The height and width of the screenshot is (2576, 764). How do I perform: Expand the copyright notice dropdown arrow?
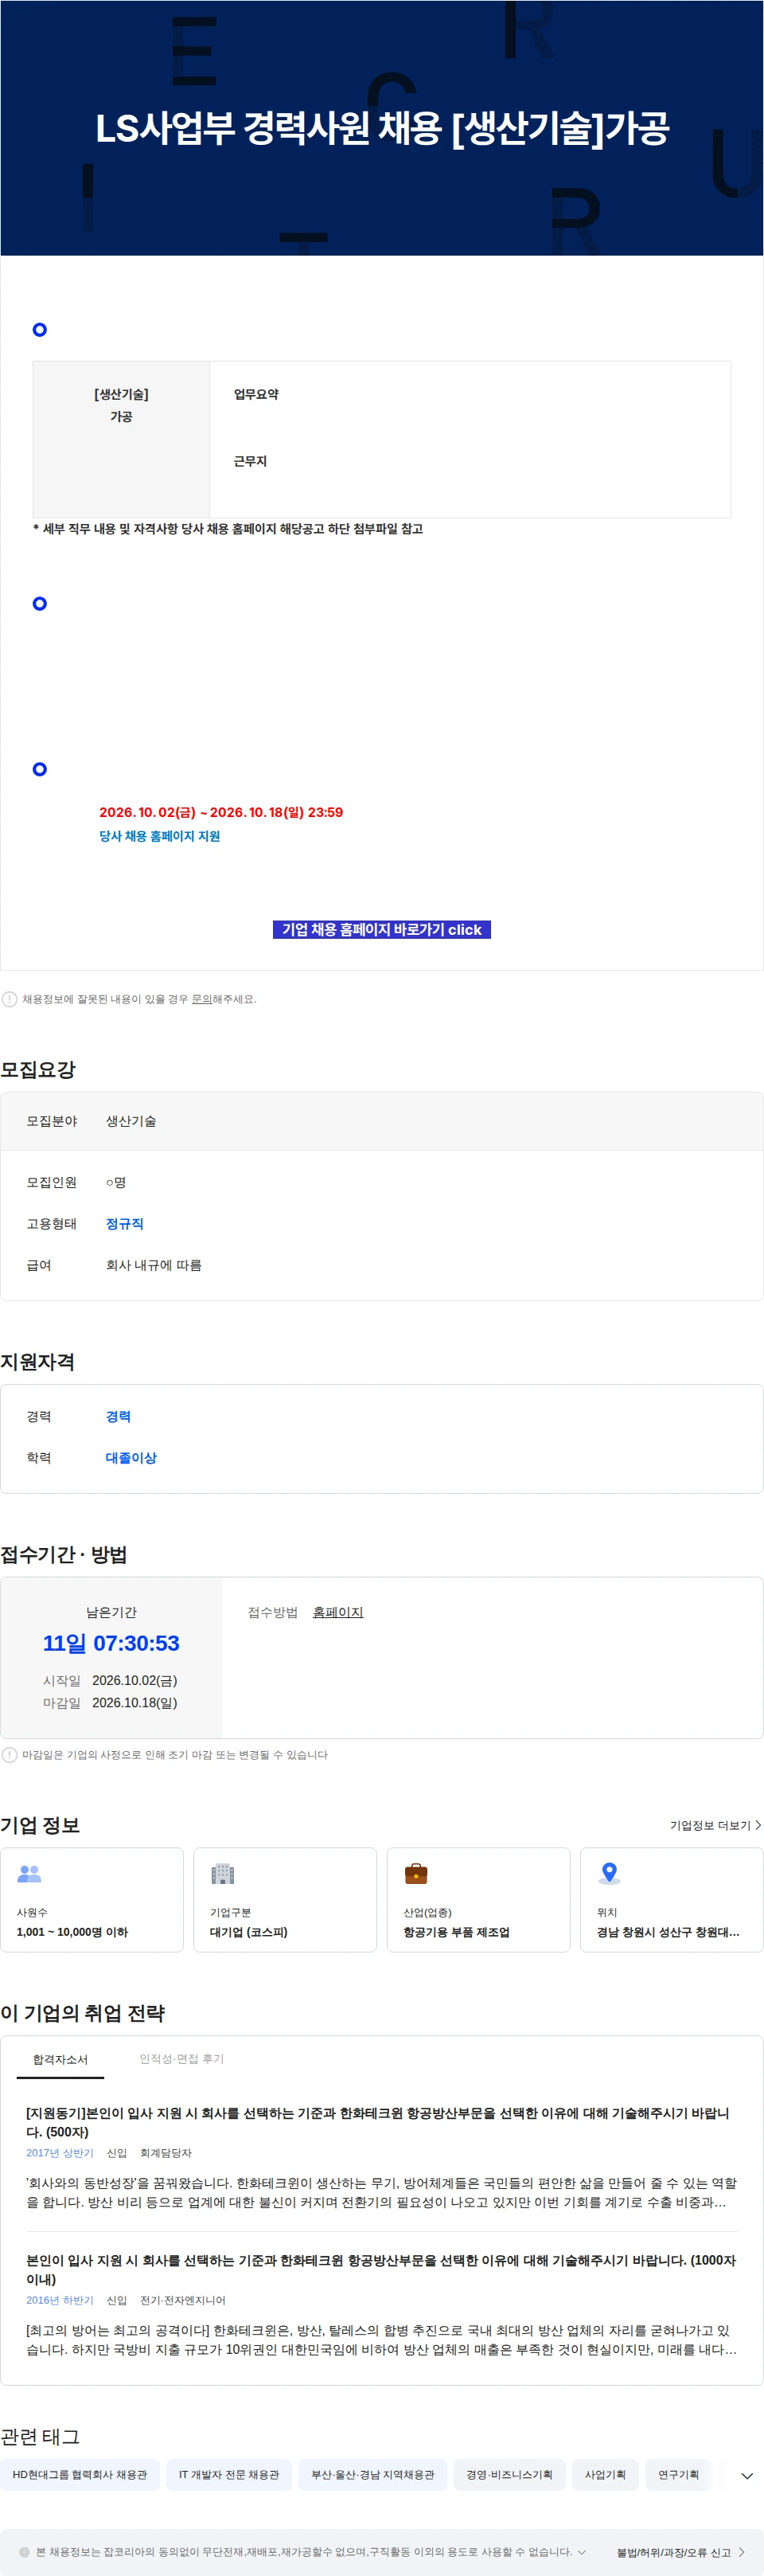[x=582, y=2552]
